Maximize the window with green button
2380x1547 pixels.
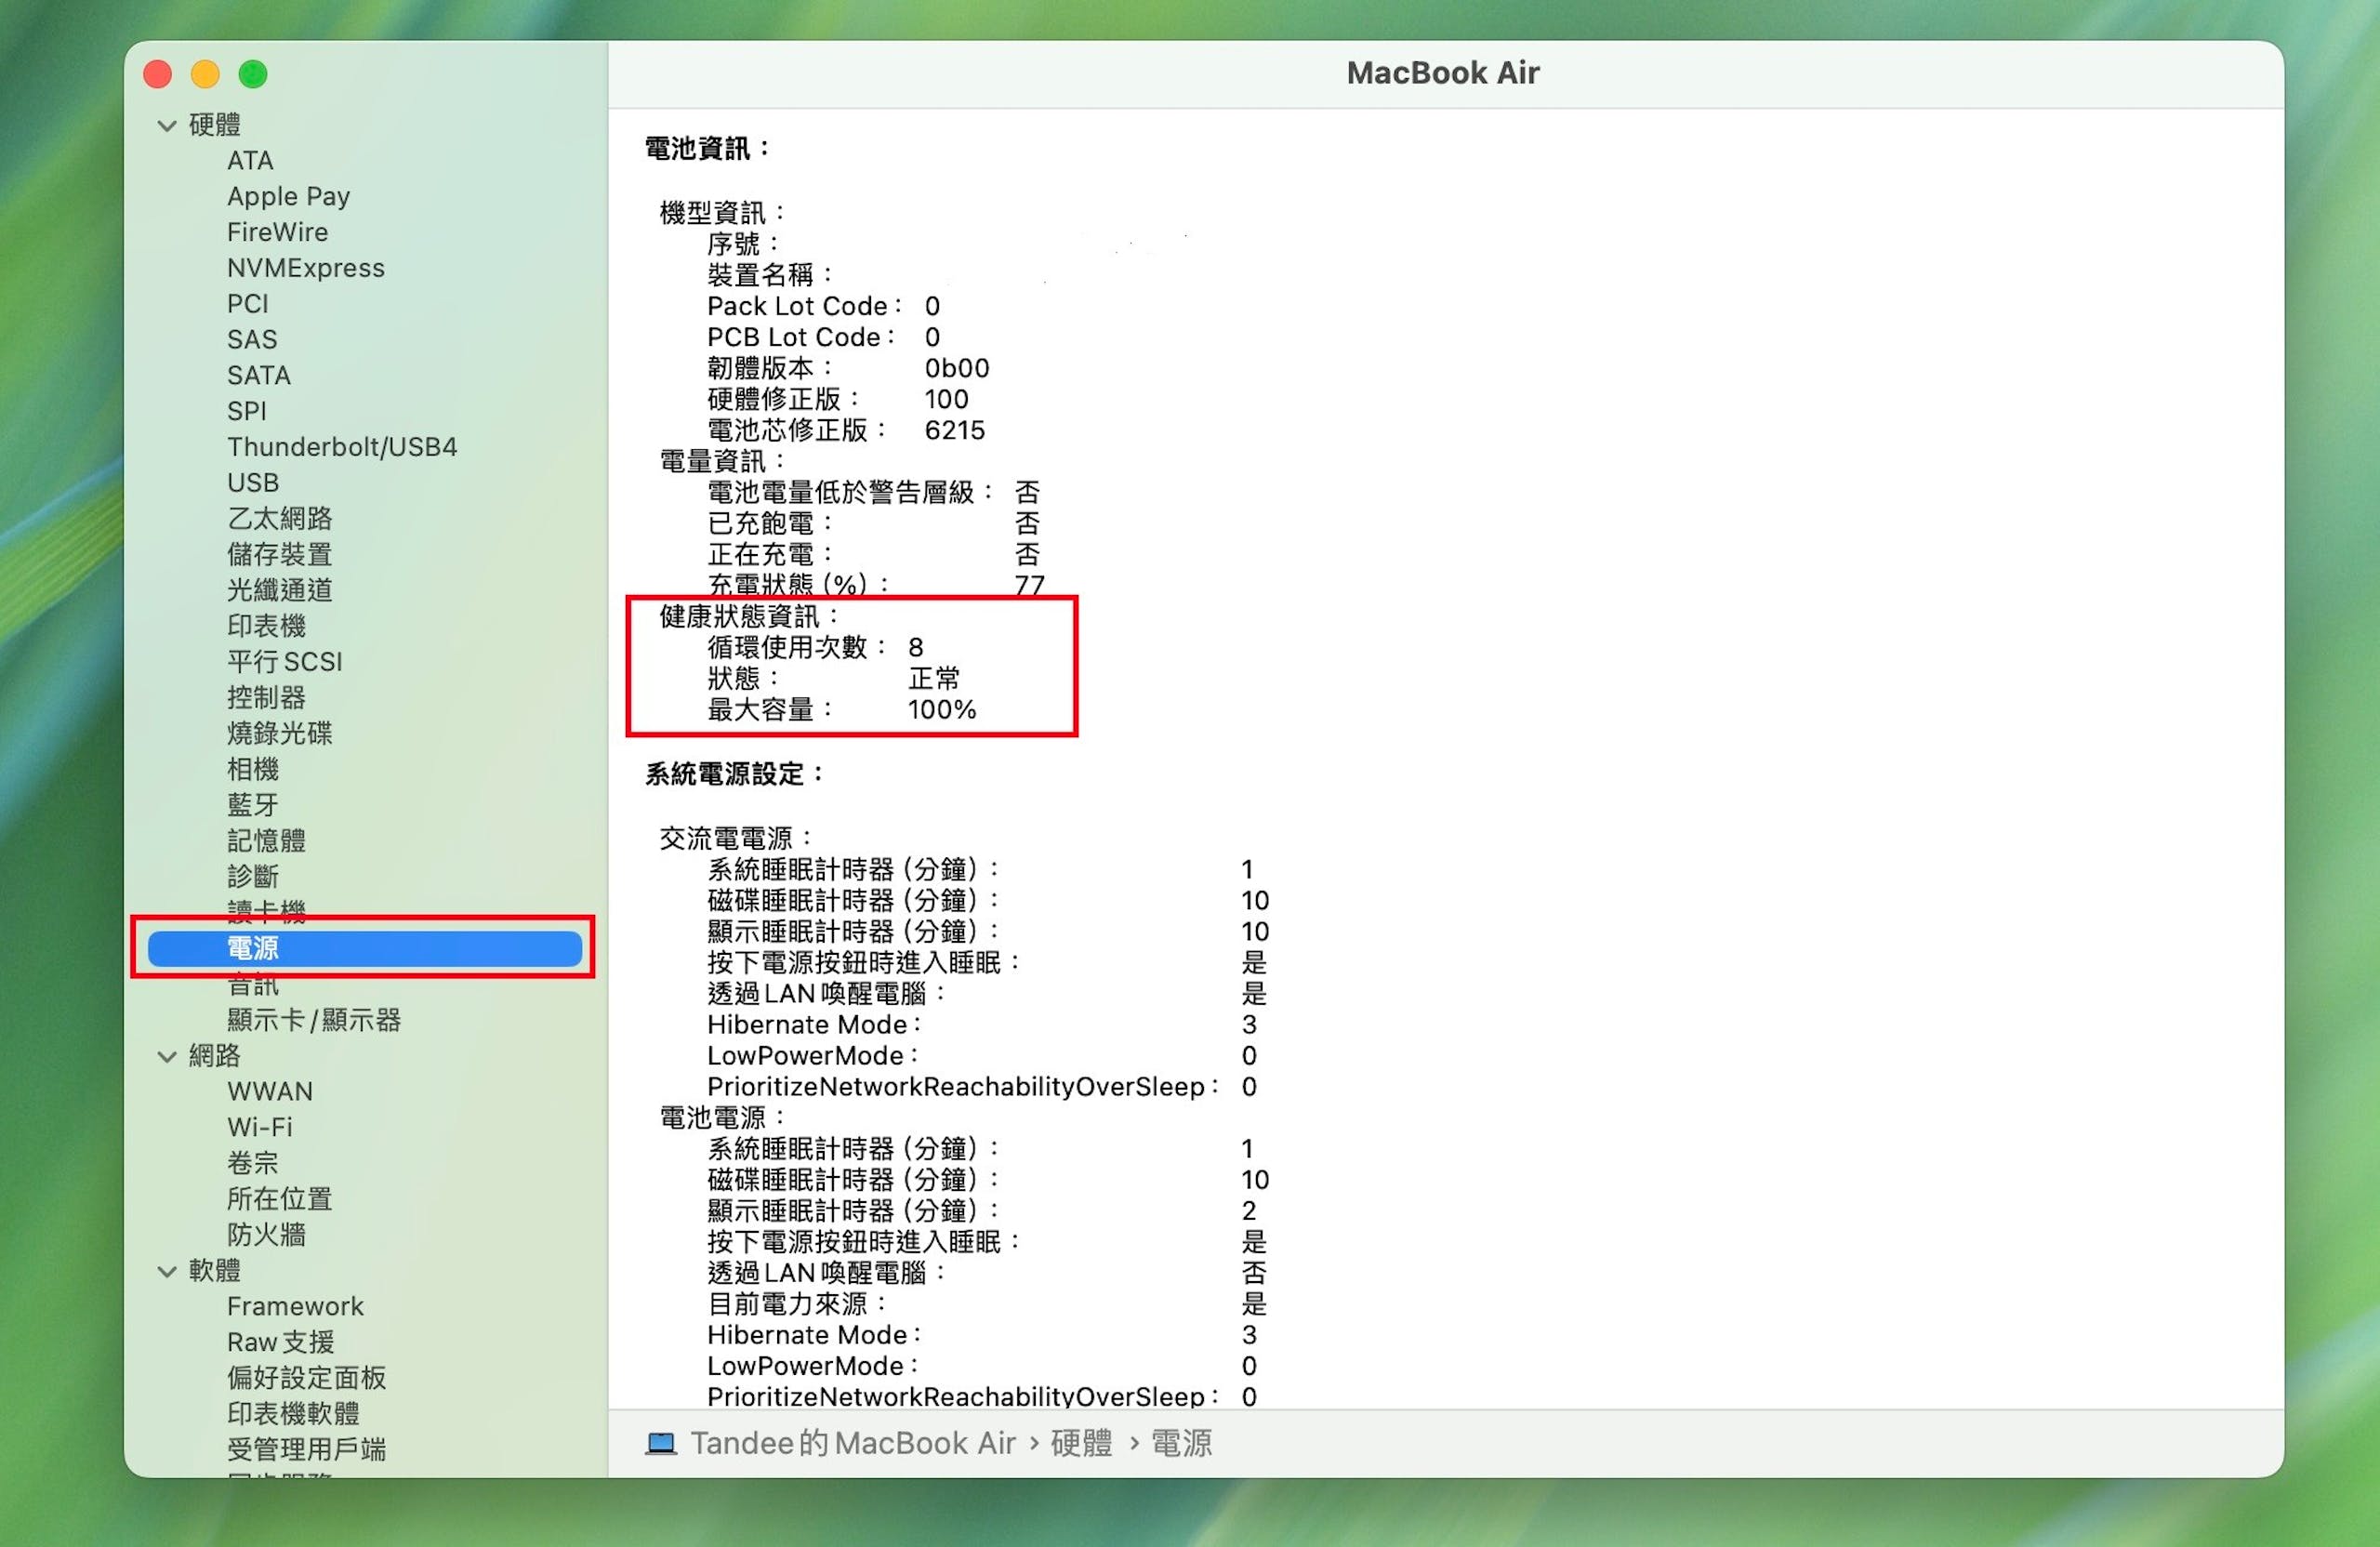tap(253, 75)
